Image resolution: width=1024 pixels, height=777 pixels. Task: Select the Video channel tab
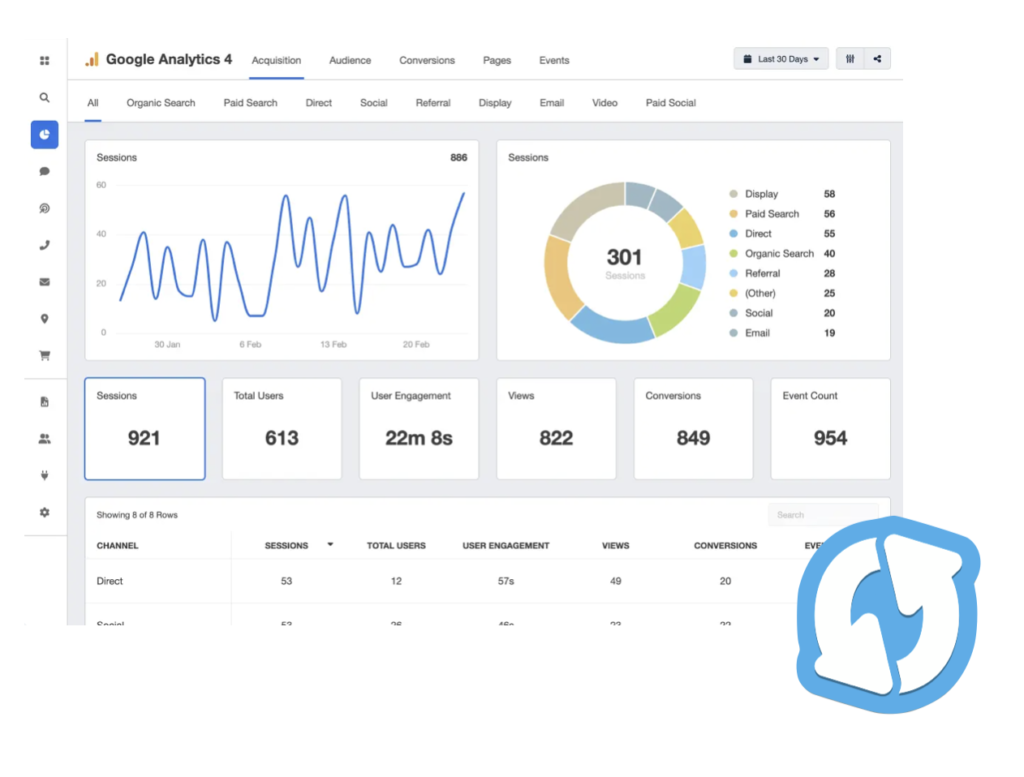pos(605,103)
